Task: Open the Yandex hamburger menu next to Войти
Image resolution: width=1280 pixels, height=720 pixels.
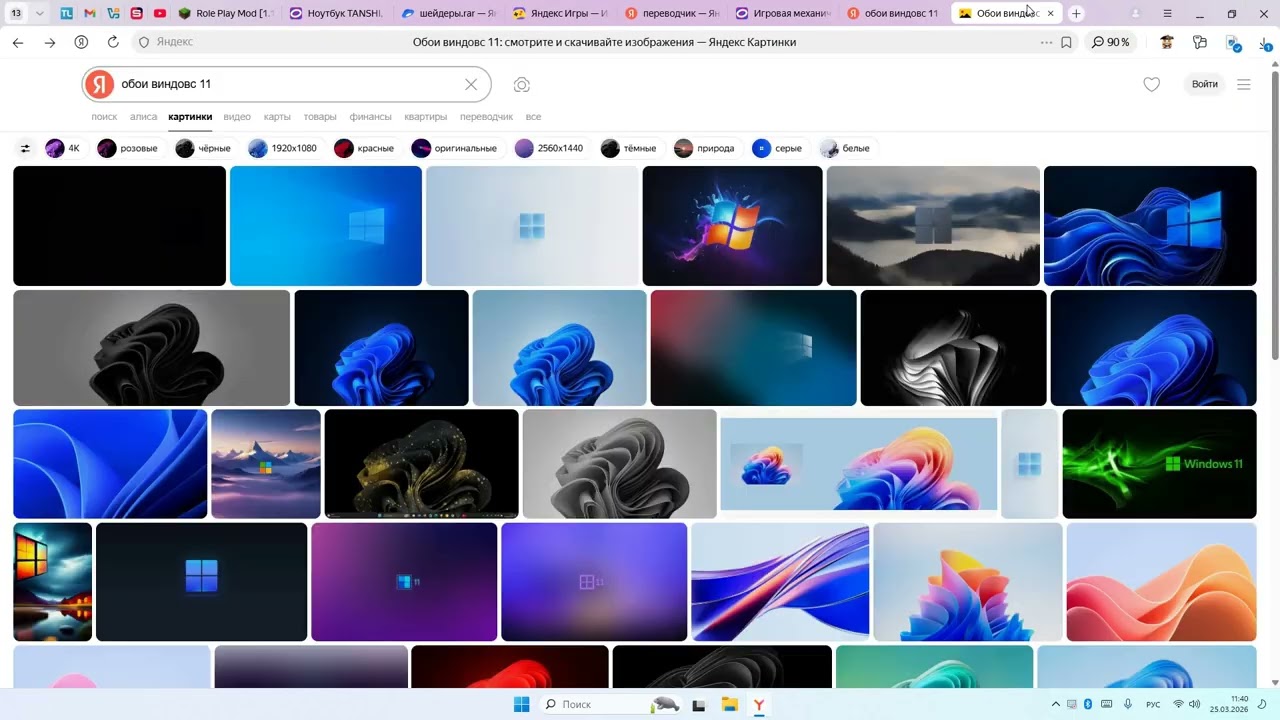Action: pyautogui.click(x=1244, y=85)
